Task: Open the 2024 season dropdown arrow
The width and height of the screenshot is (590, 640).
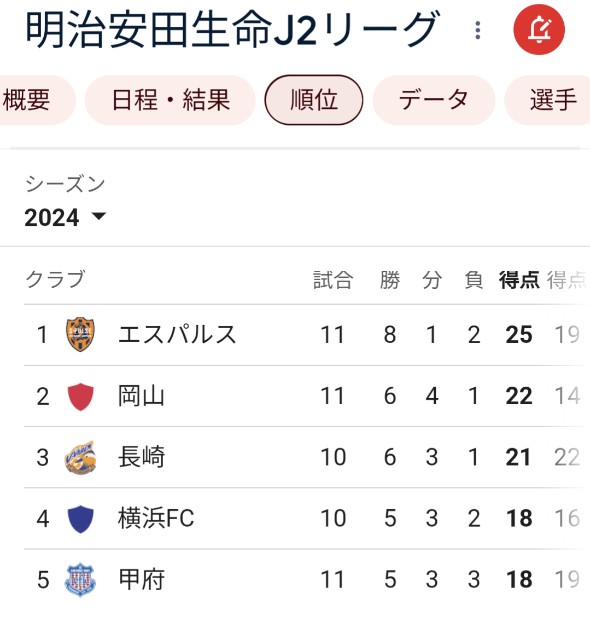Action: tap(99, 216)
